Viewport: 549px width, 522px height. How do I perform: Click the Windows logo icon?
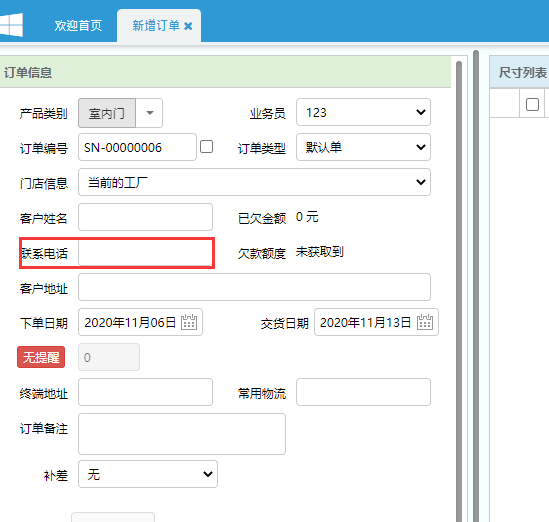11,25
